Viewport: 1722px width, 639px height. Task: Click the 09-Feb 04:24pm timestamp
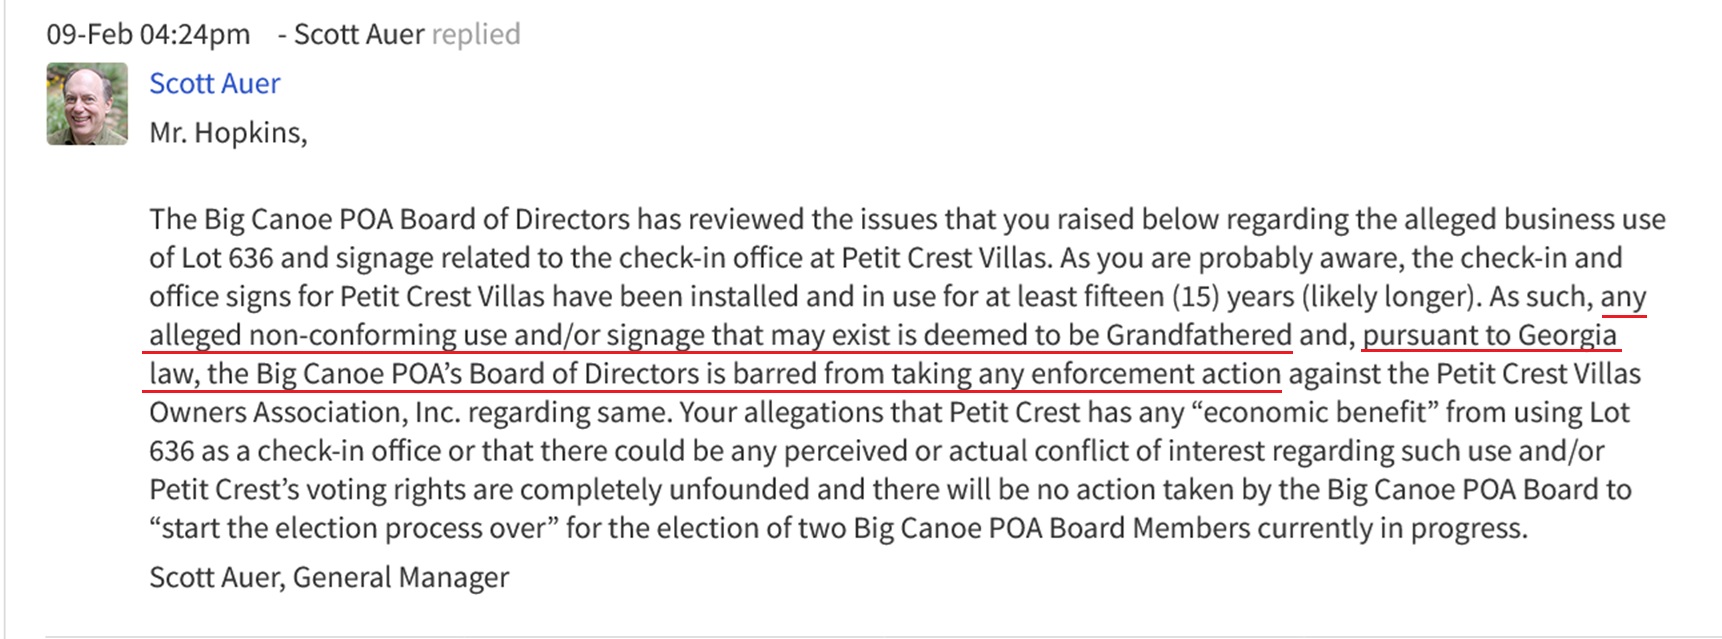point(148,34)
